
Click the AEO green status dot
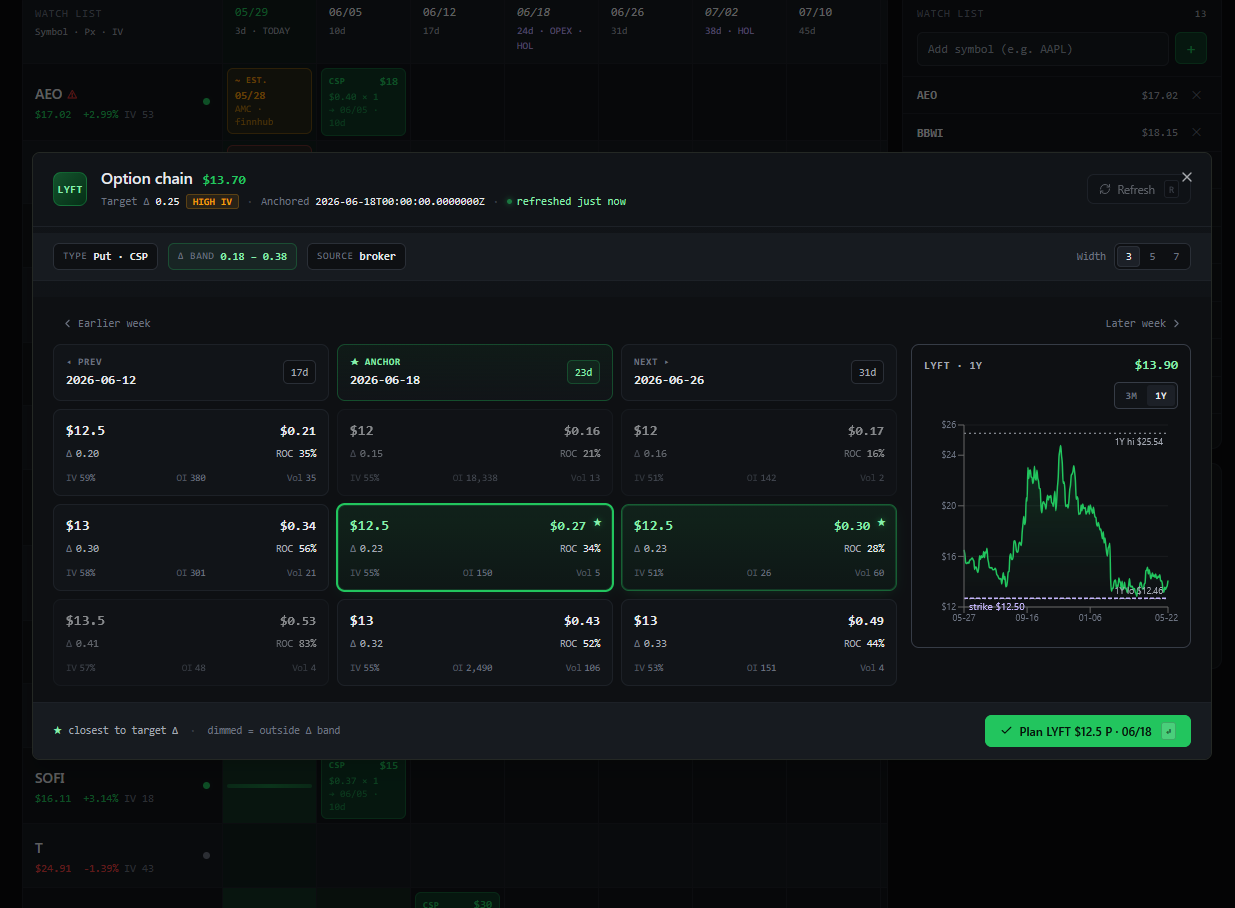tap(206, 101)
